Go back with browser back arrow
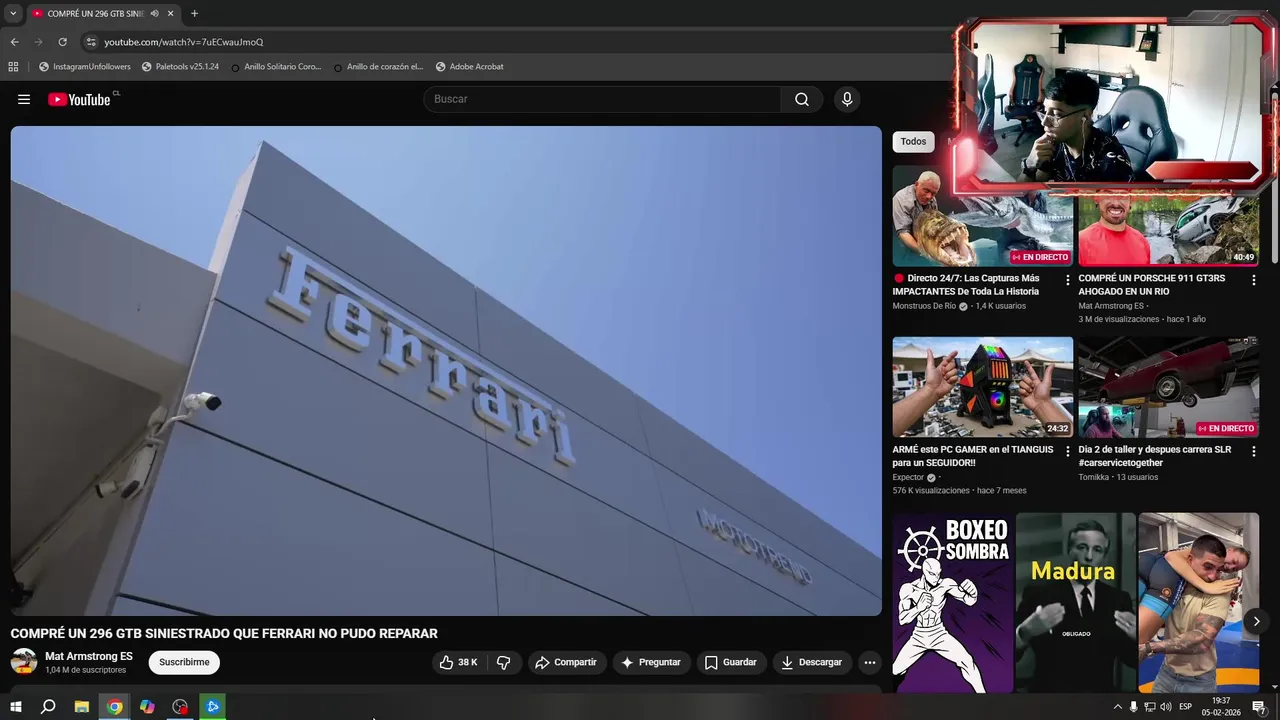Screen dimensions: 1280x720 14,42
